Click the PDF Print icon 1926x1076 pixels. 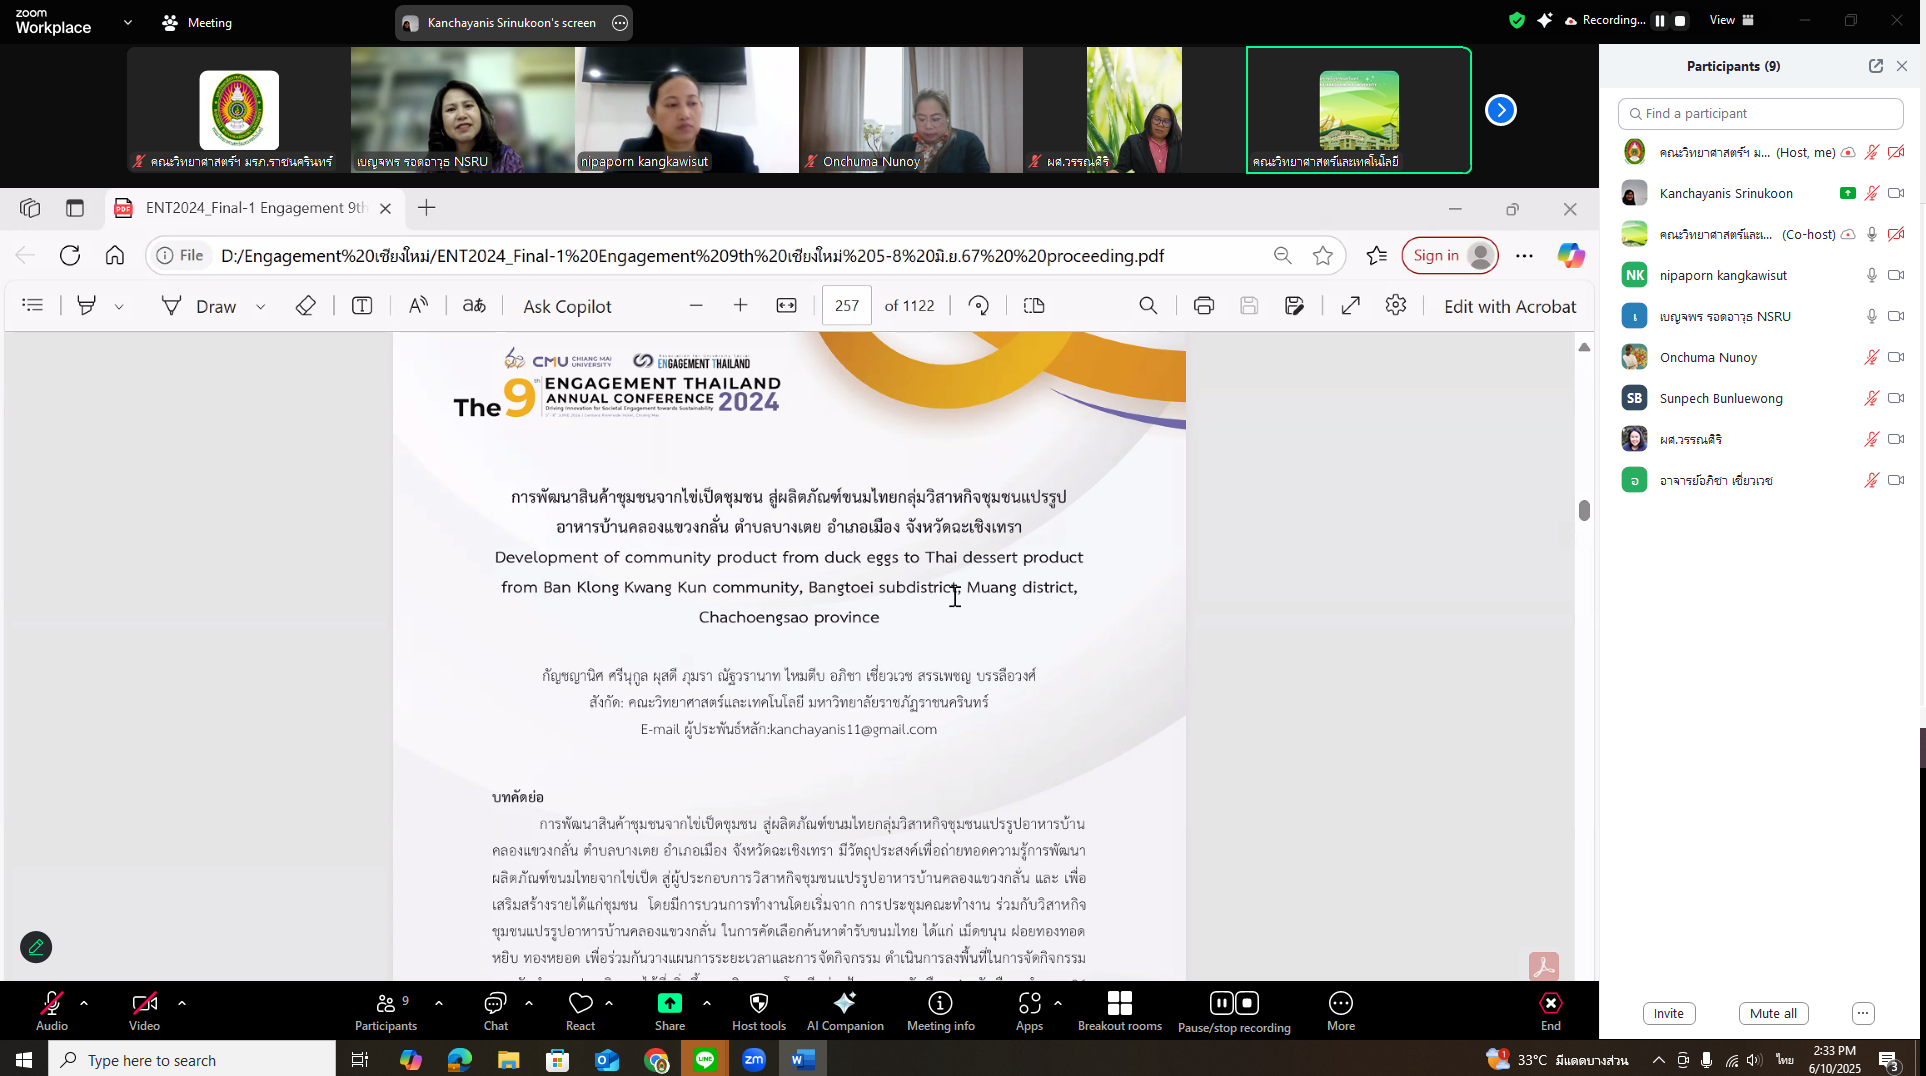point(1203,306)
